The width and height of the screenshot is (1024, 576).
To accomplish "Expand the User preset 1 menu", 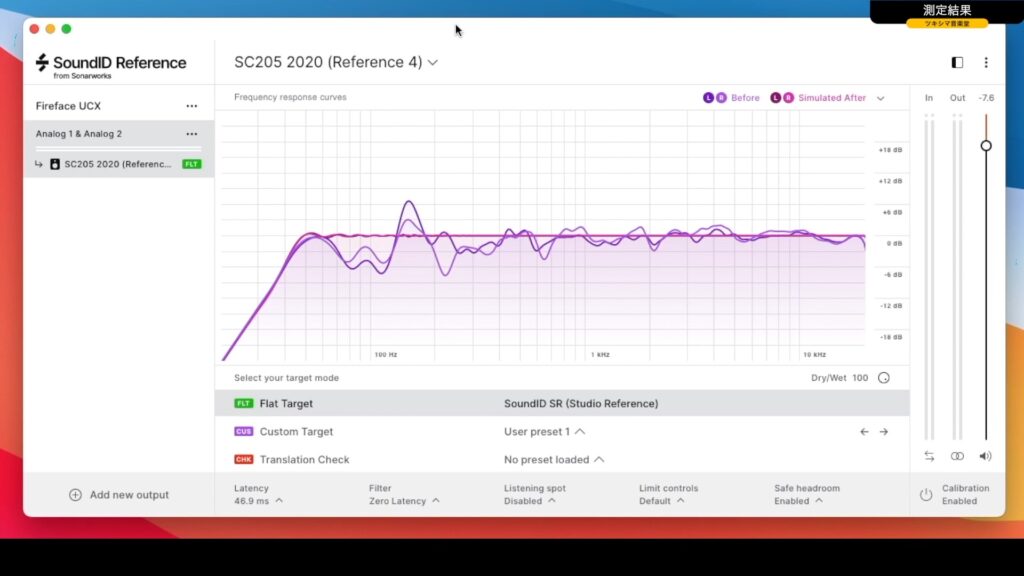I will [x=545, y=432].
